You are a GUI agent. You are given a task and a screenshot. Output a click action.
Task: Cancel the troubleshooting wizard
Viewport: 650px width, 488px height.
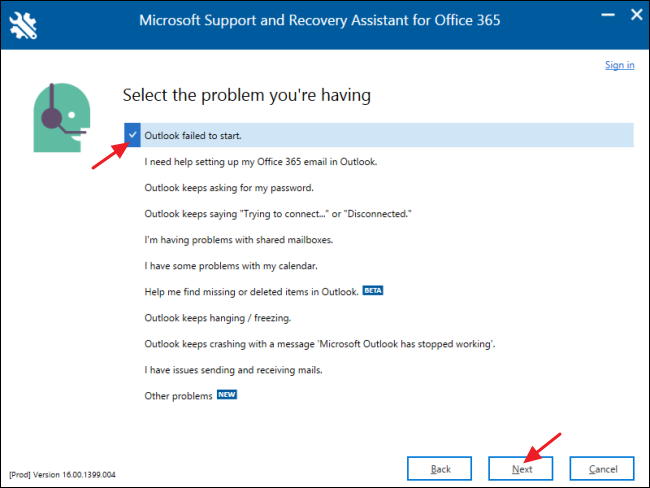tap(602, 468)
